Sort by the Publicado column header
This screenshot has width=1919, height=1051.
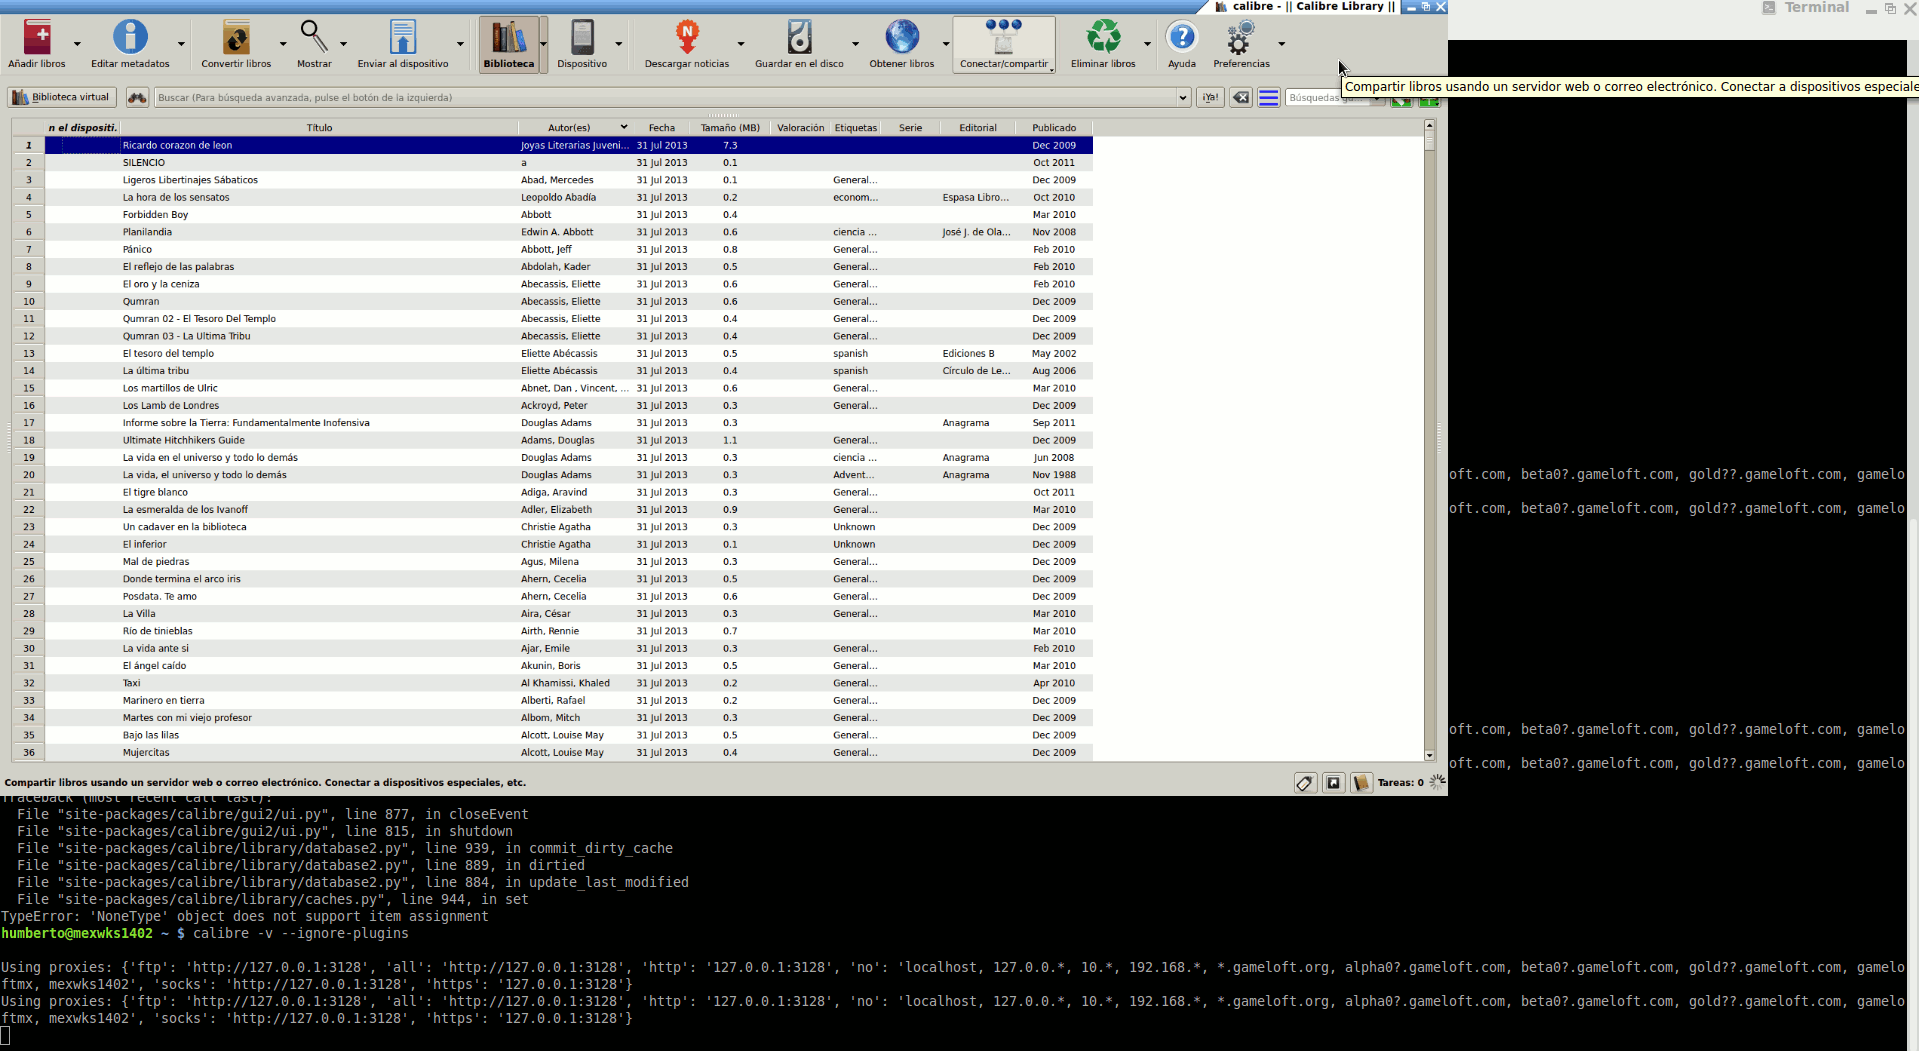tap(1054, 128)
